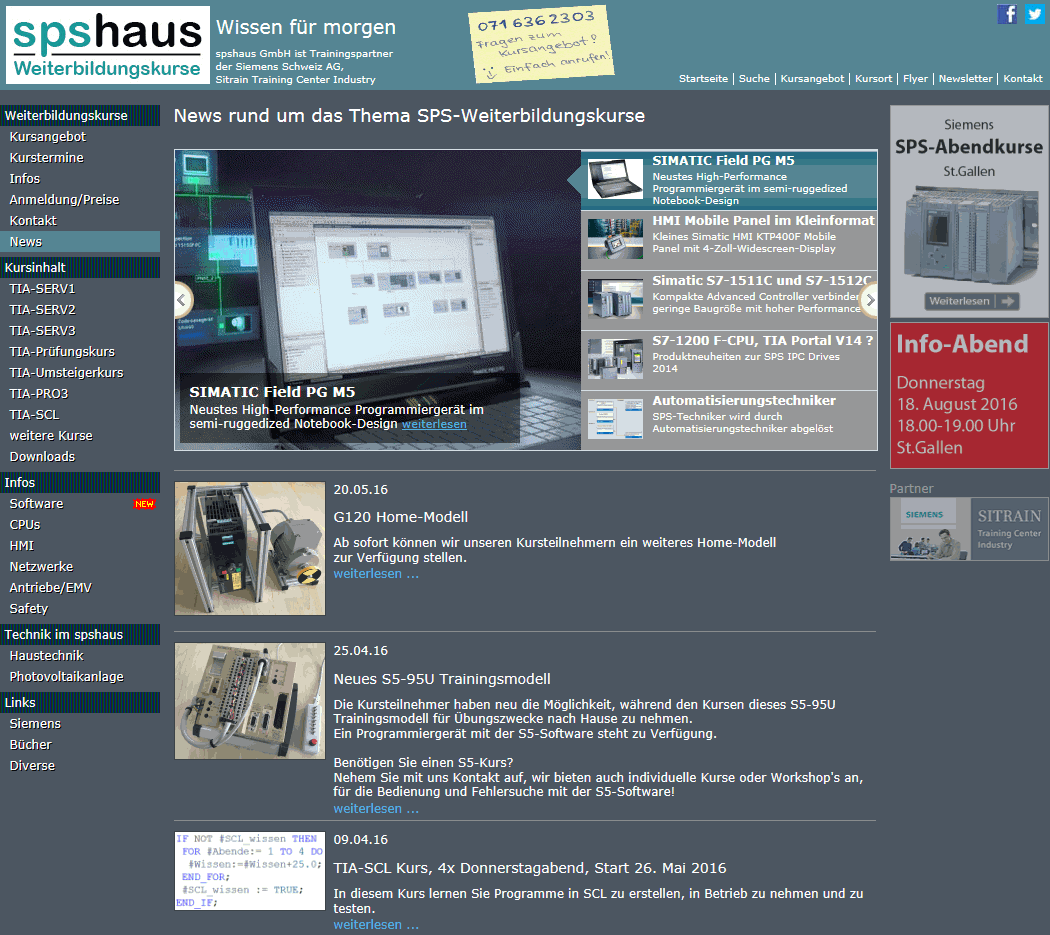Screen dimensions: 1050x935
Task: Click TIA-SCL Kurs article title
Action: tap(530, 869)
